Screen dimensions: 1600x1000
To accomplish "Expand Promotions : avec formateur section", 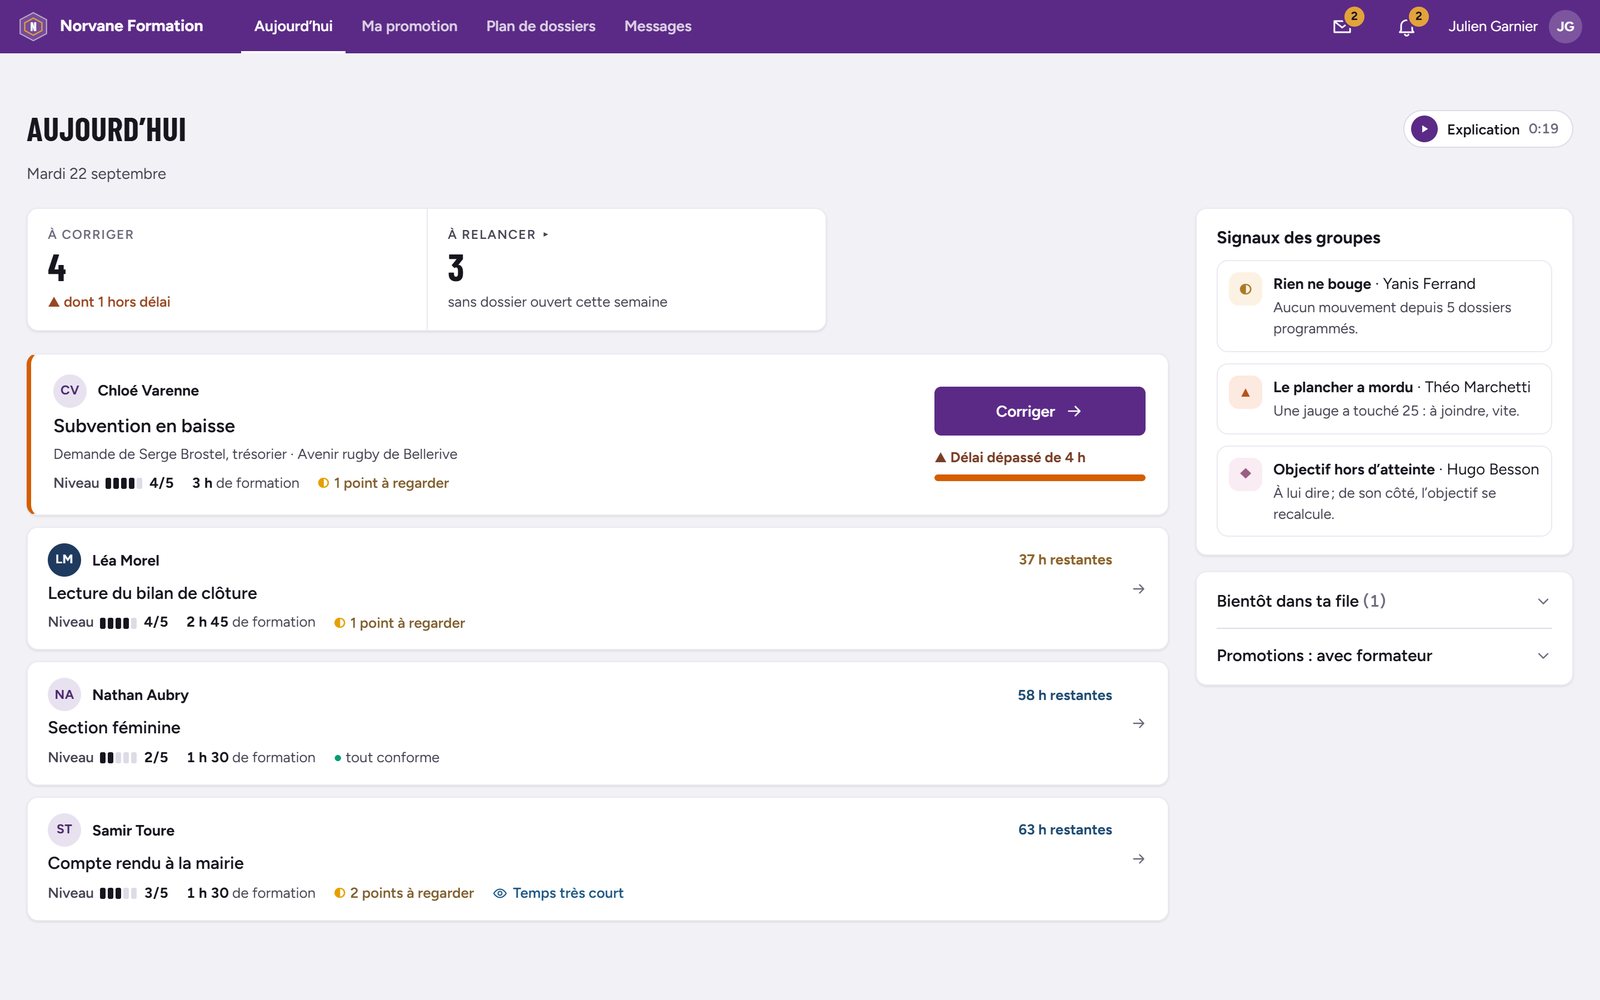I will tap(1384, 656).
